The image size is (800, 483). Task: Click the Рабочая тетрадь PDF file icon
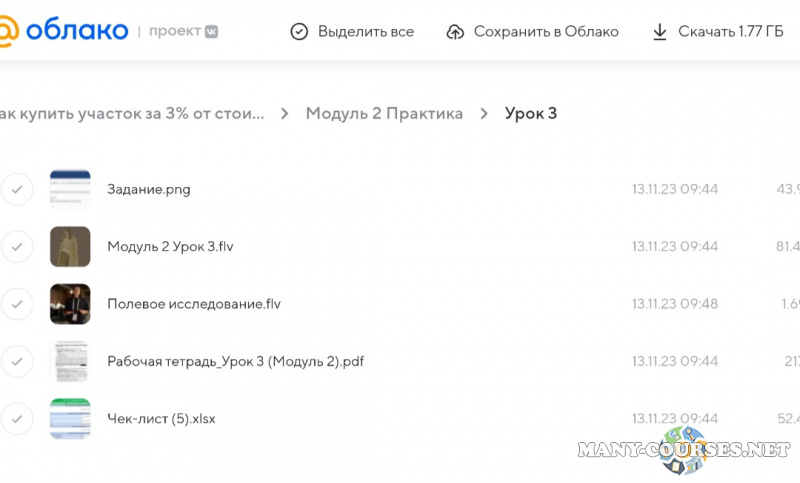coord(70,361)
